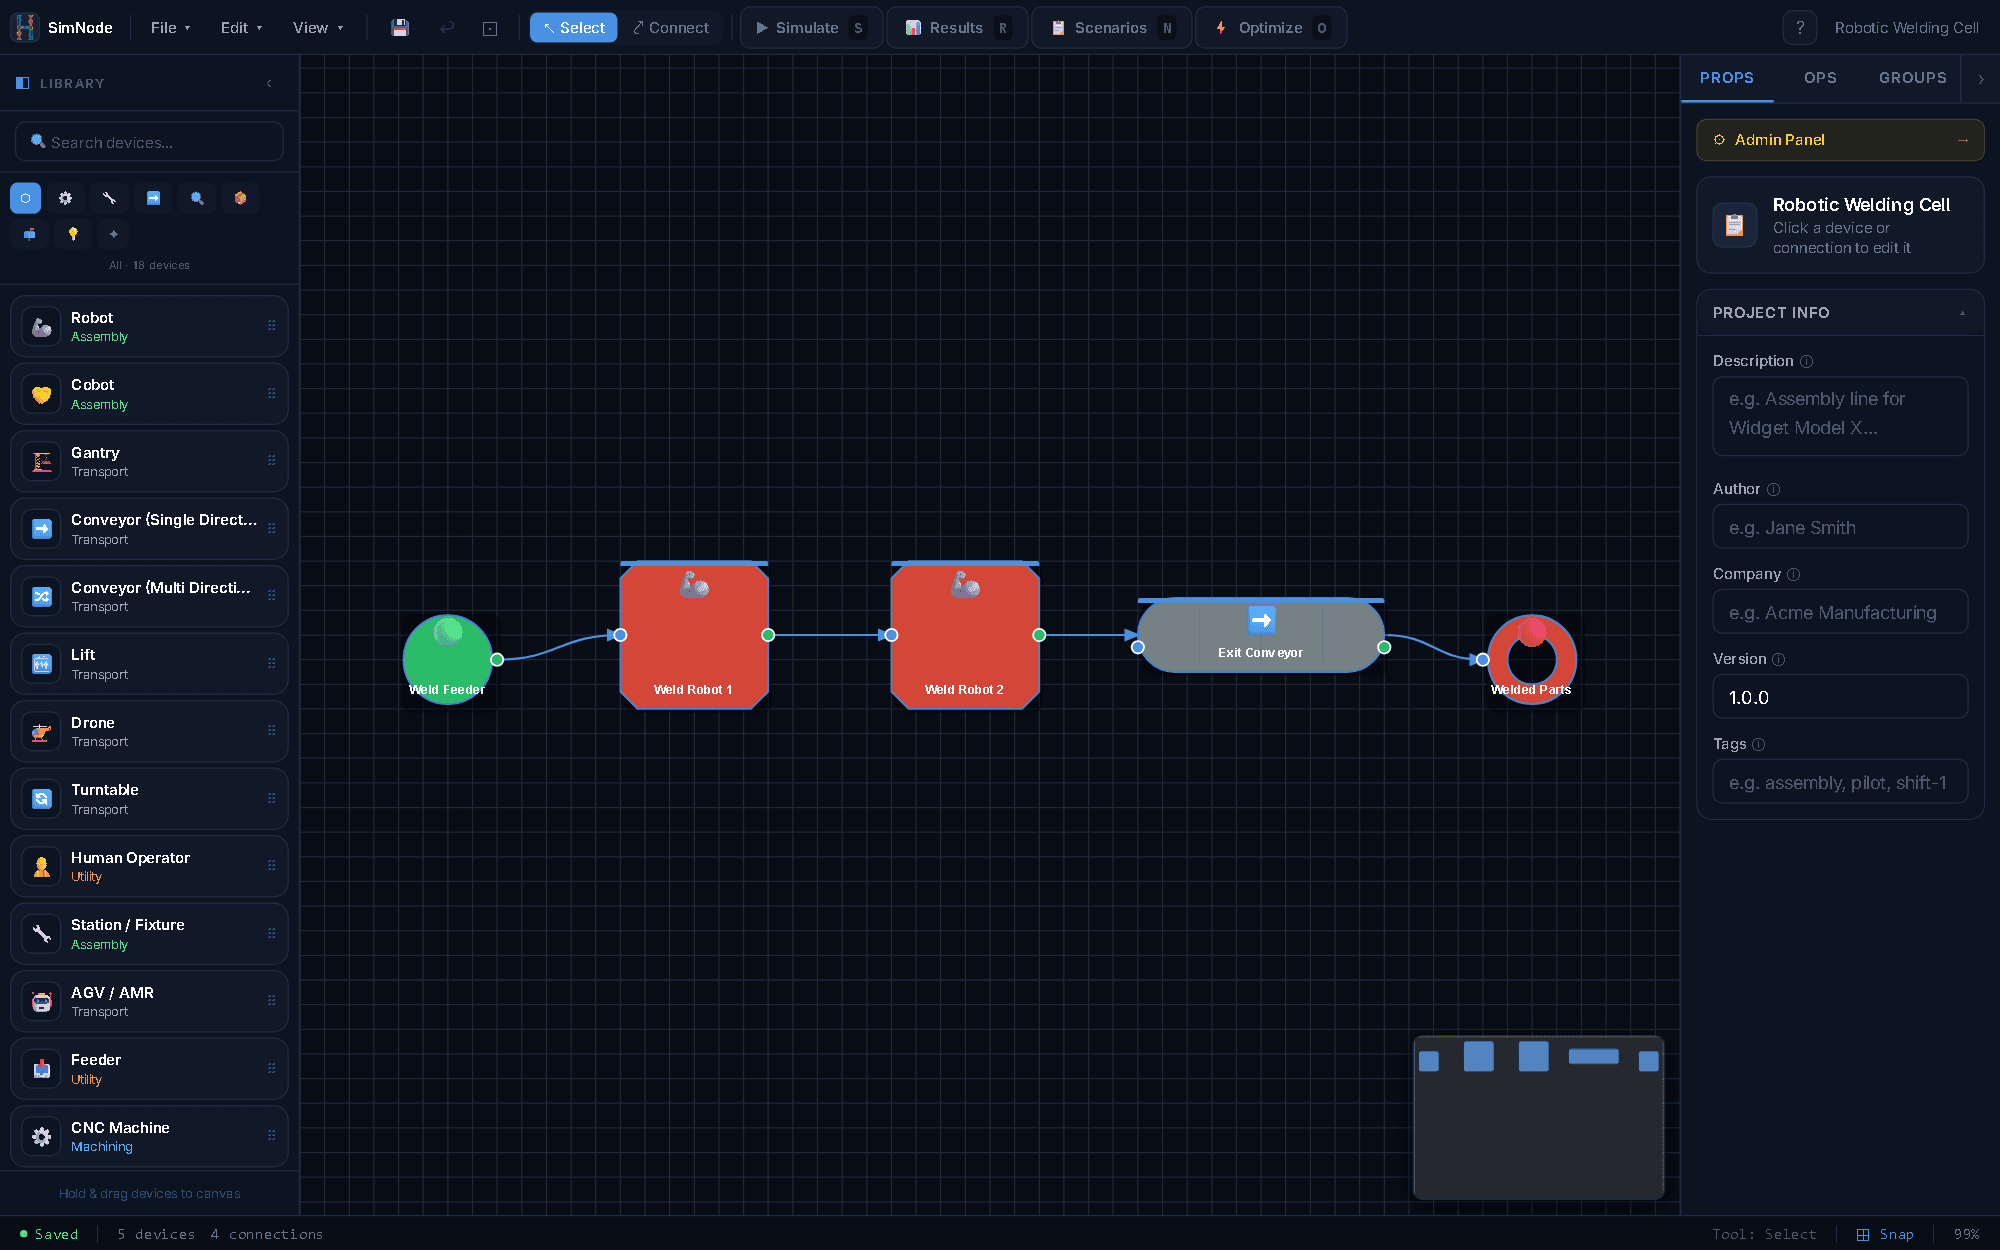Click the Description text area
The image size is (2000, 1250).
click(1840, 414)
